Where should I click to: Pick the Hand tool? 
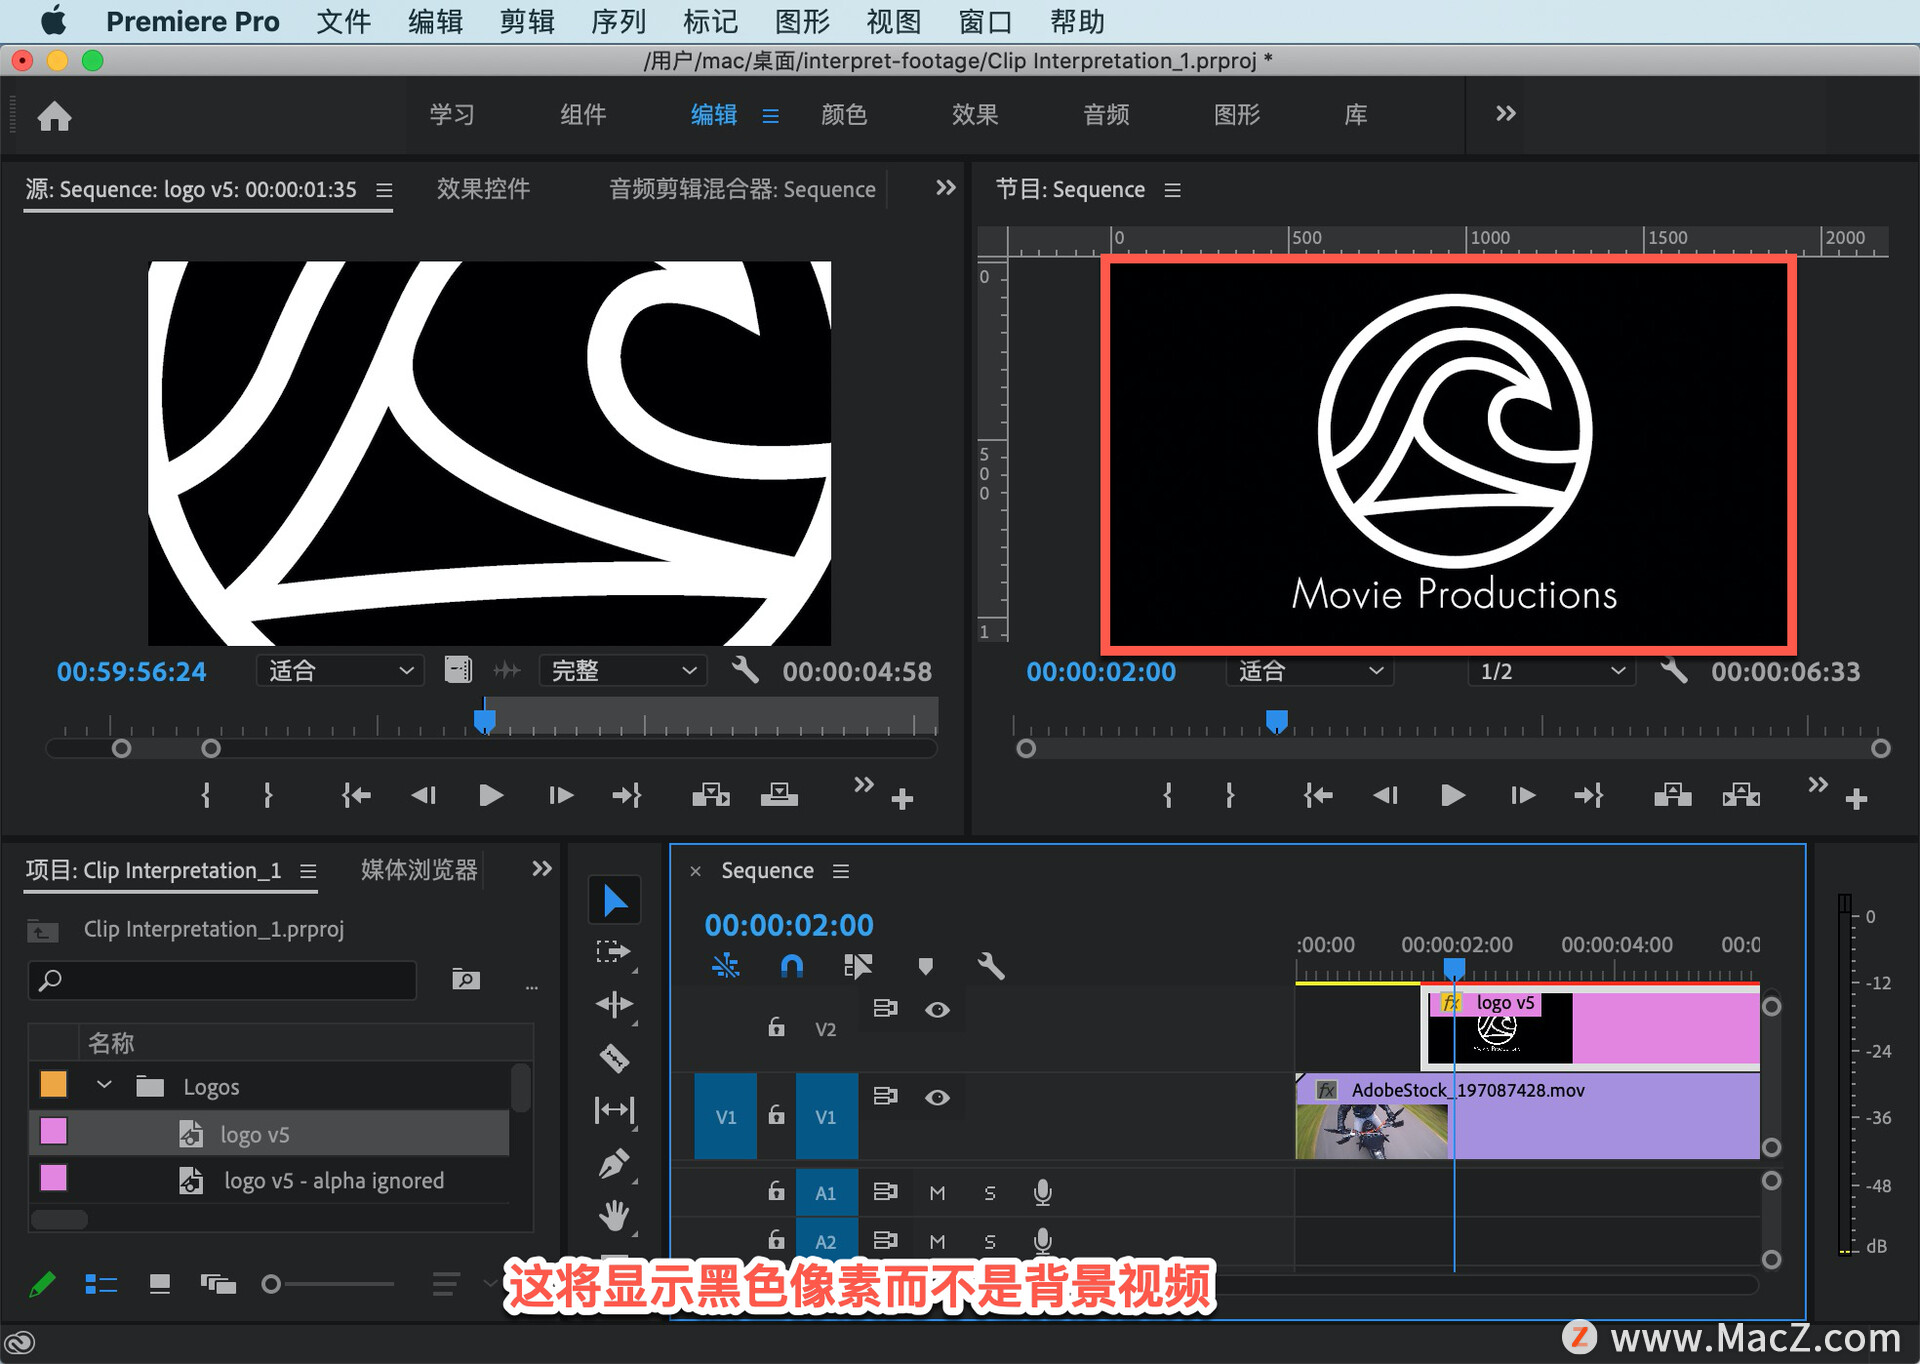click(614, 1216)
